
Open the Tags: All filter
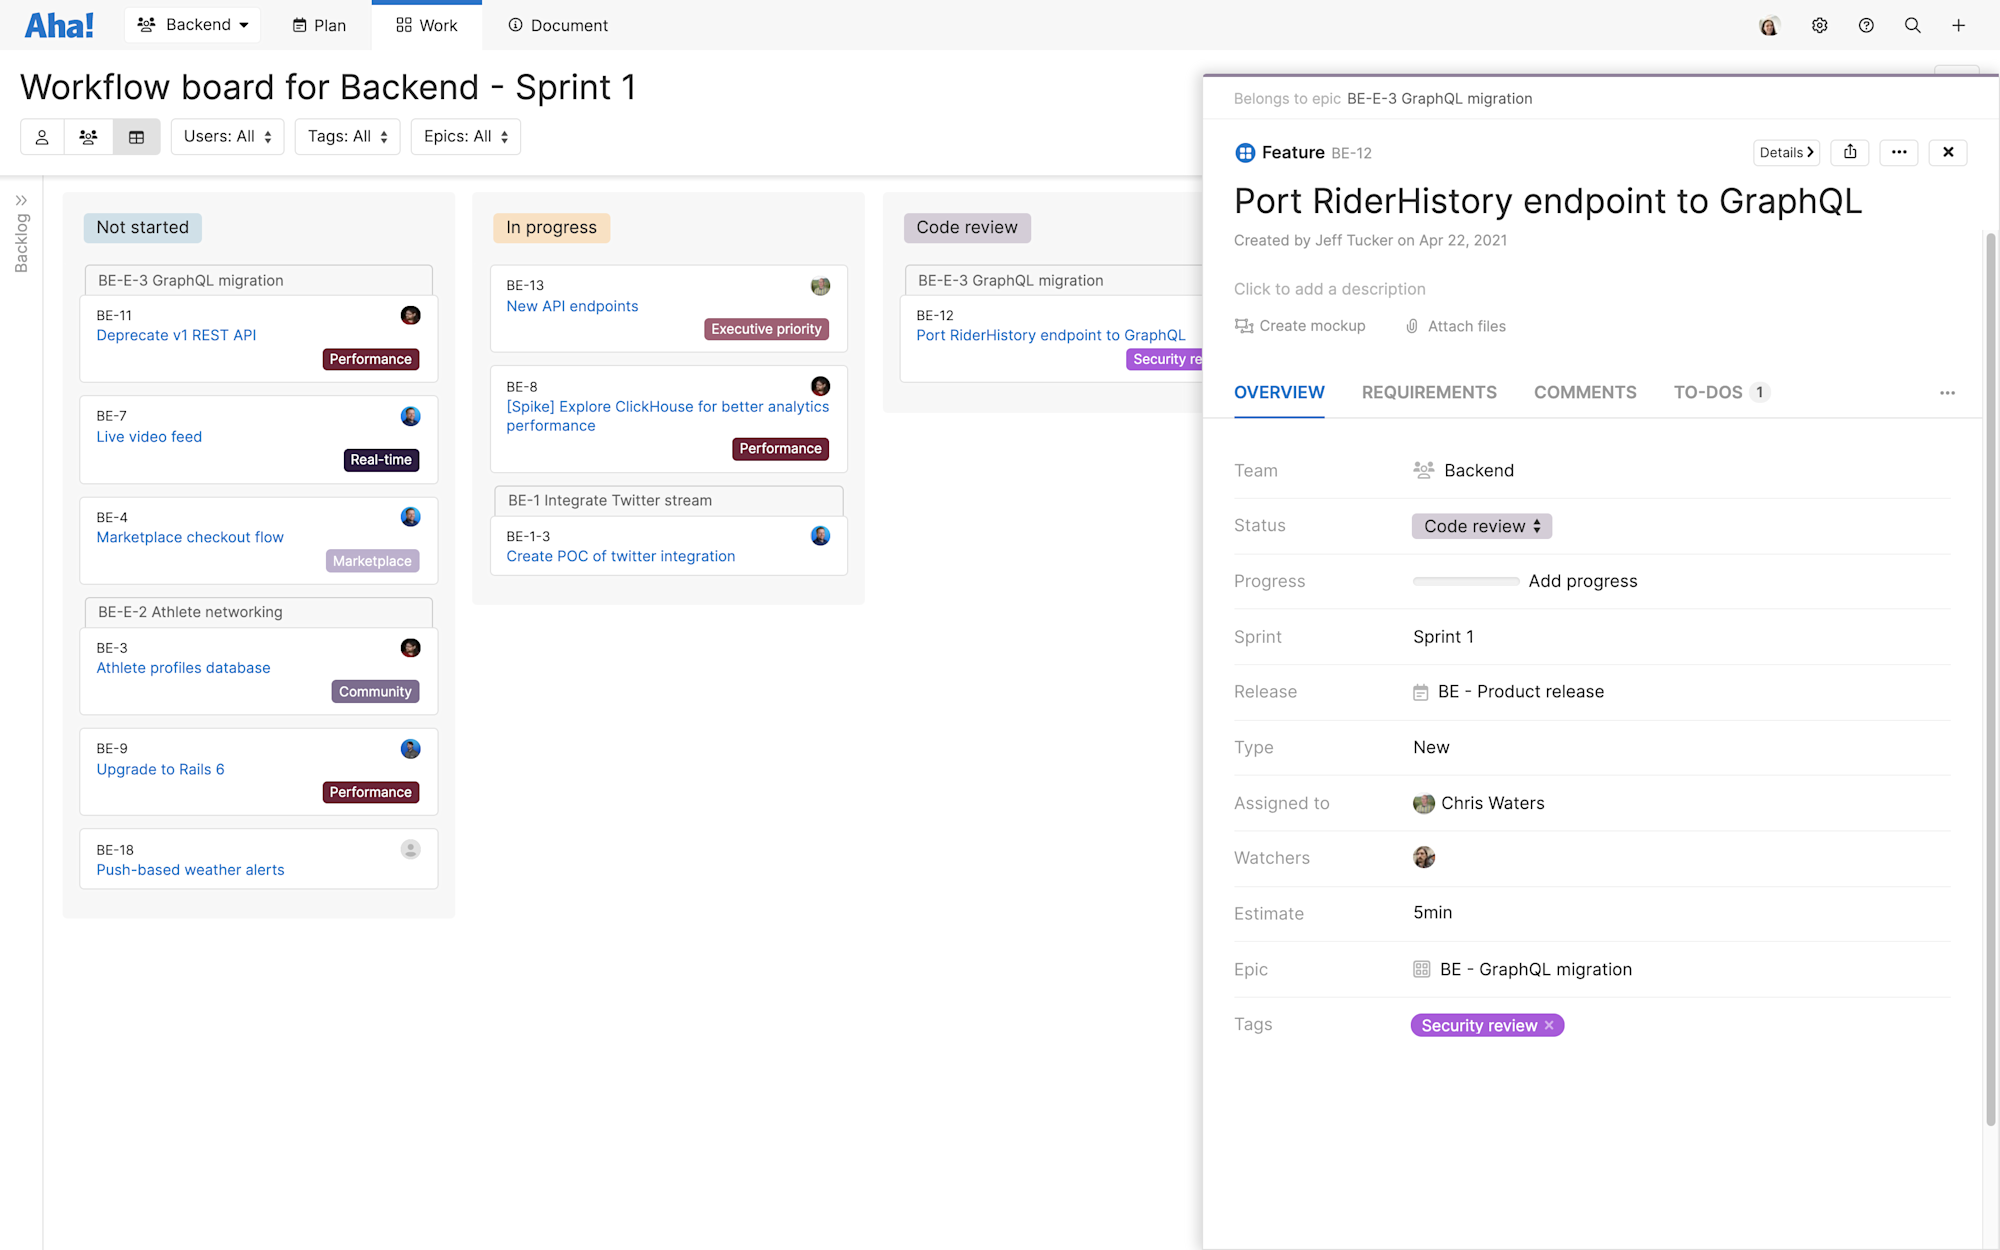click(x=347, y=137)
